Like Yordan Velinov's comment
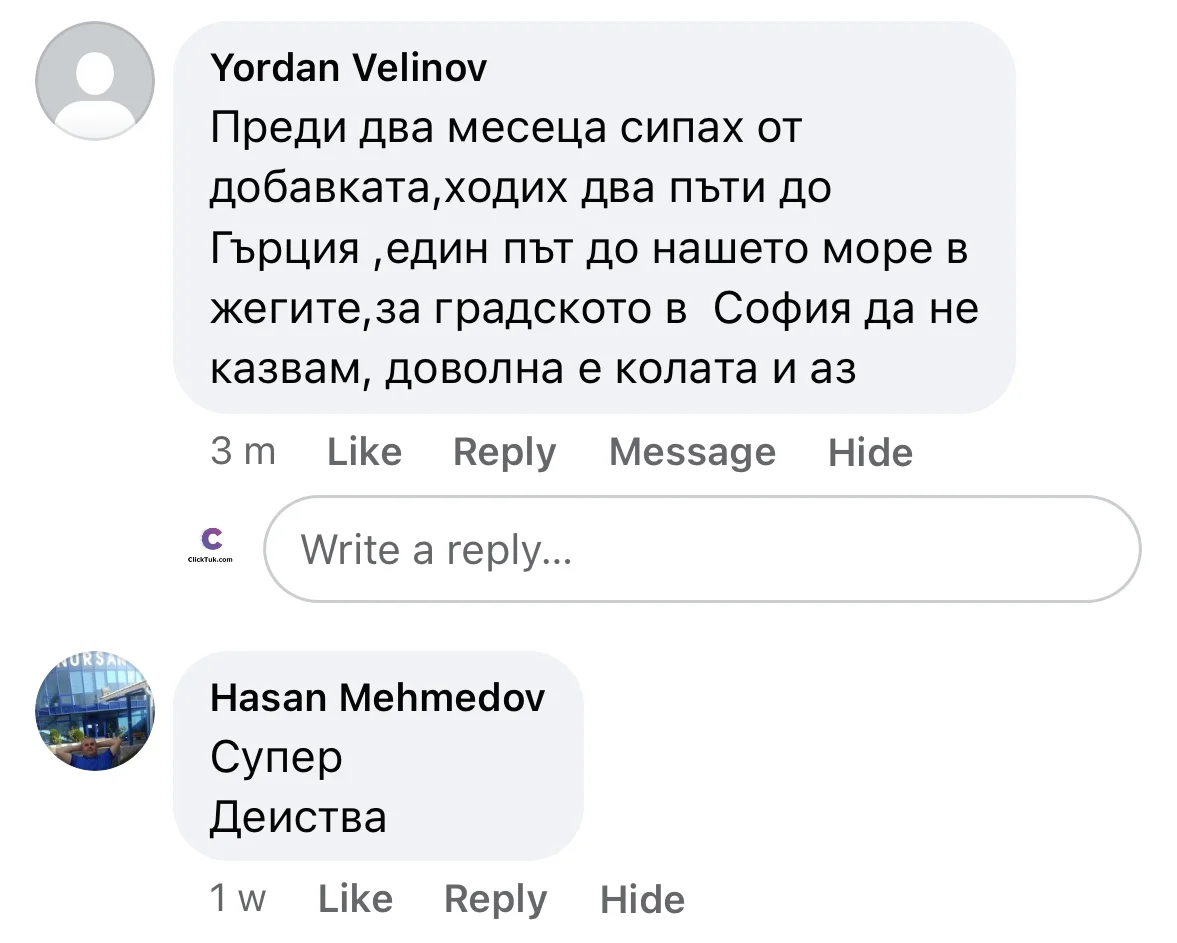This screenshot has height=943, width=1177. pyautogui.click(x=364, y=452)
